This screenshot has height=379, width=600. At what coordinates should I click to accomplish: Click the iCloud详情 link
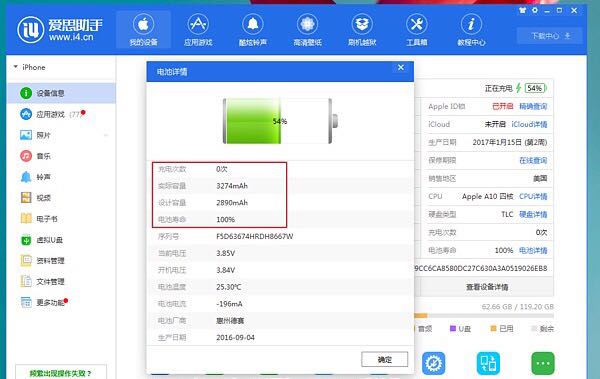pos(529,124)
